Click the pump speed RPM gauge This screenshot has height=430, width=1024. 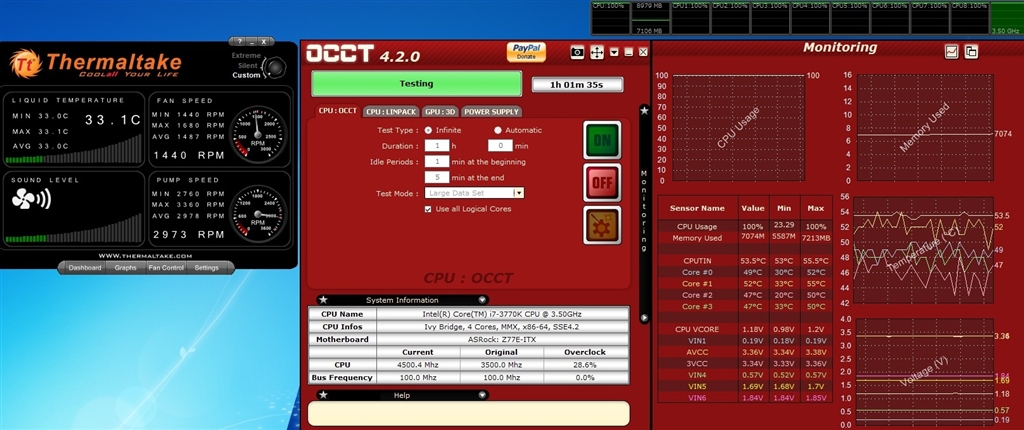[x=258, y=213]
